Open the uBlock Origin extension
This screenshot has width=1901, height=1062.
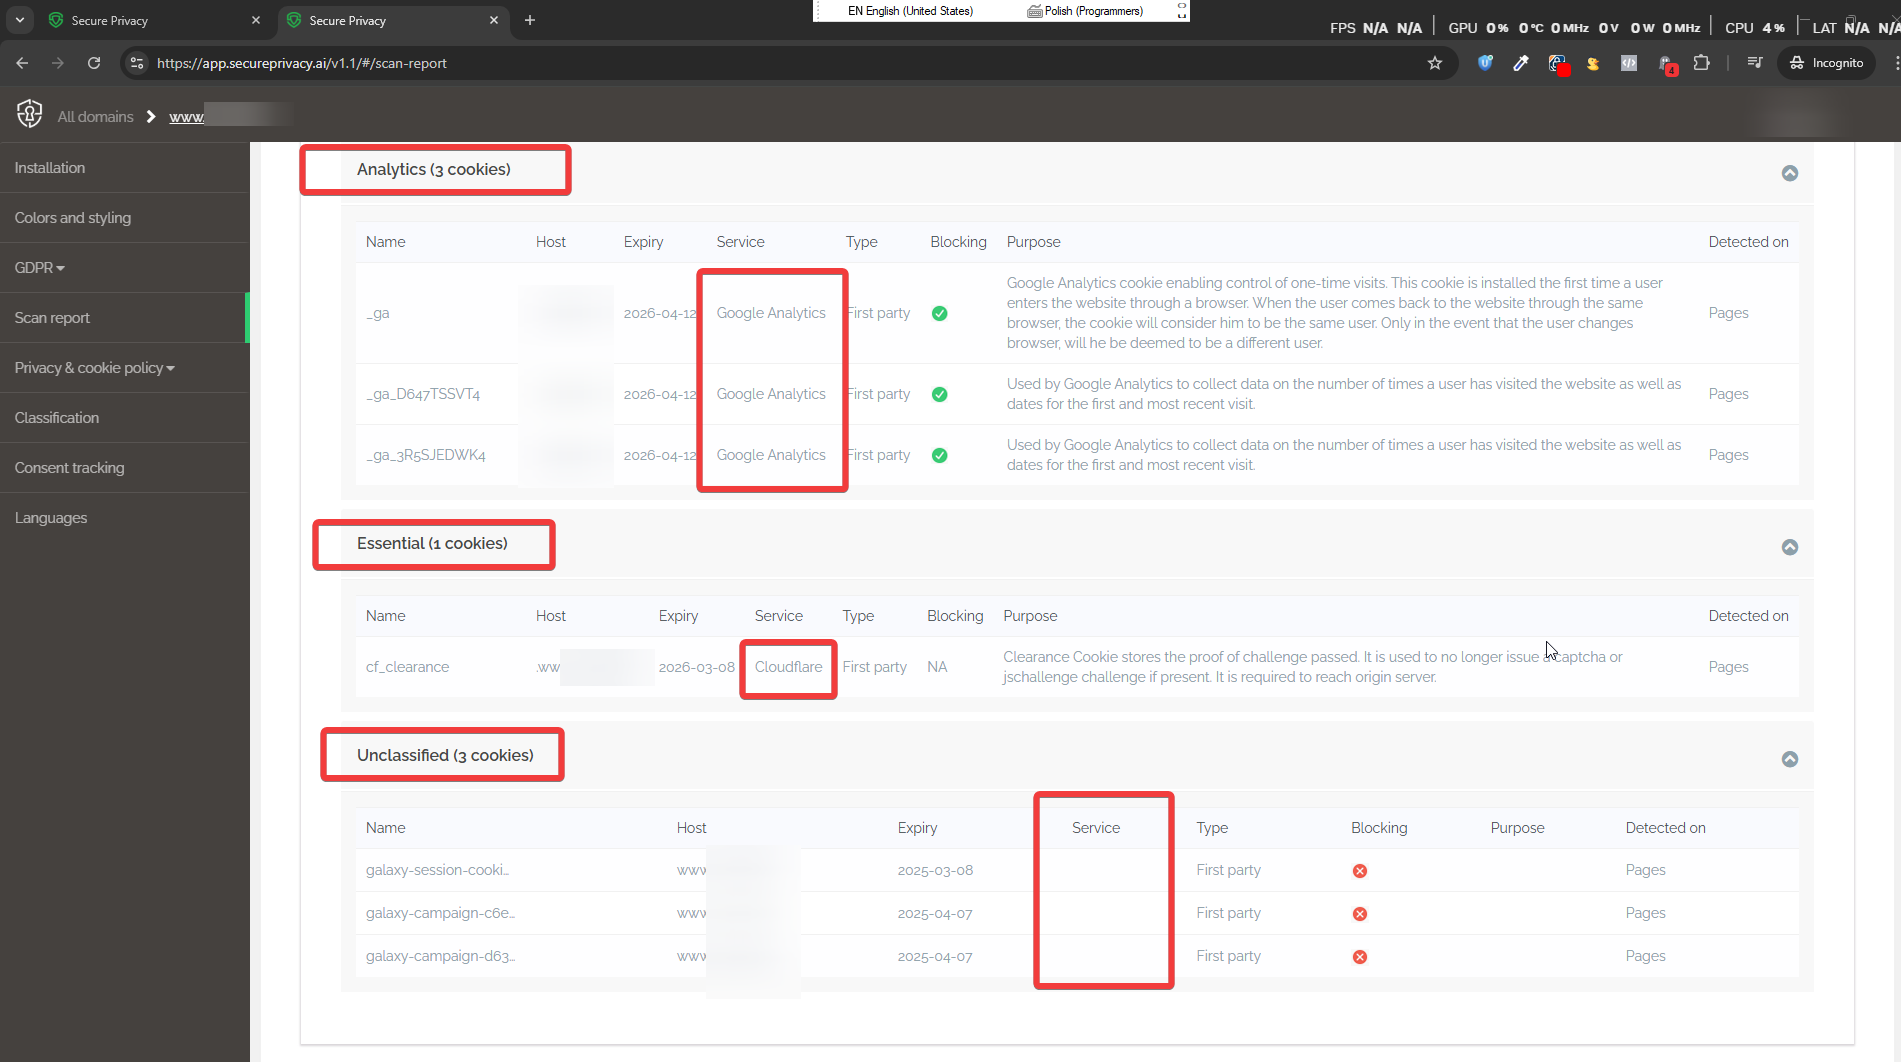click(x=1485, y=63)
